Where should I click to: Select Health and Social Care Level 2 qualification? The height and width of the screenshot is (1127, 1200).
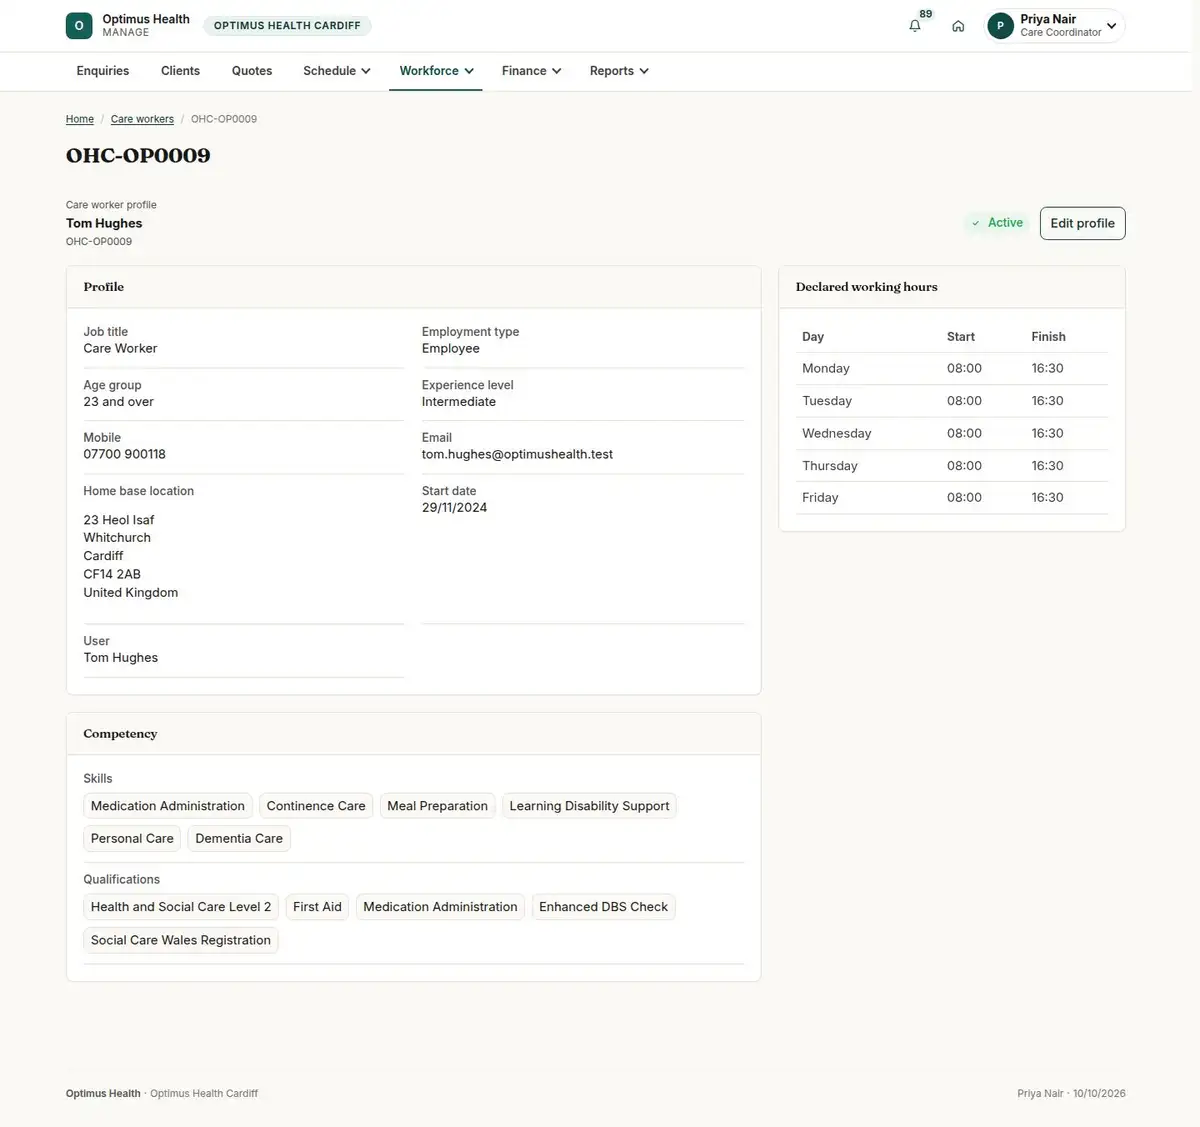(181, 907)
